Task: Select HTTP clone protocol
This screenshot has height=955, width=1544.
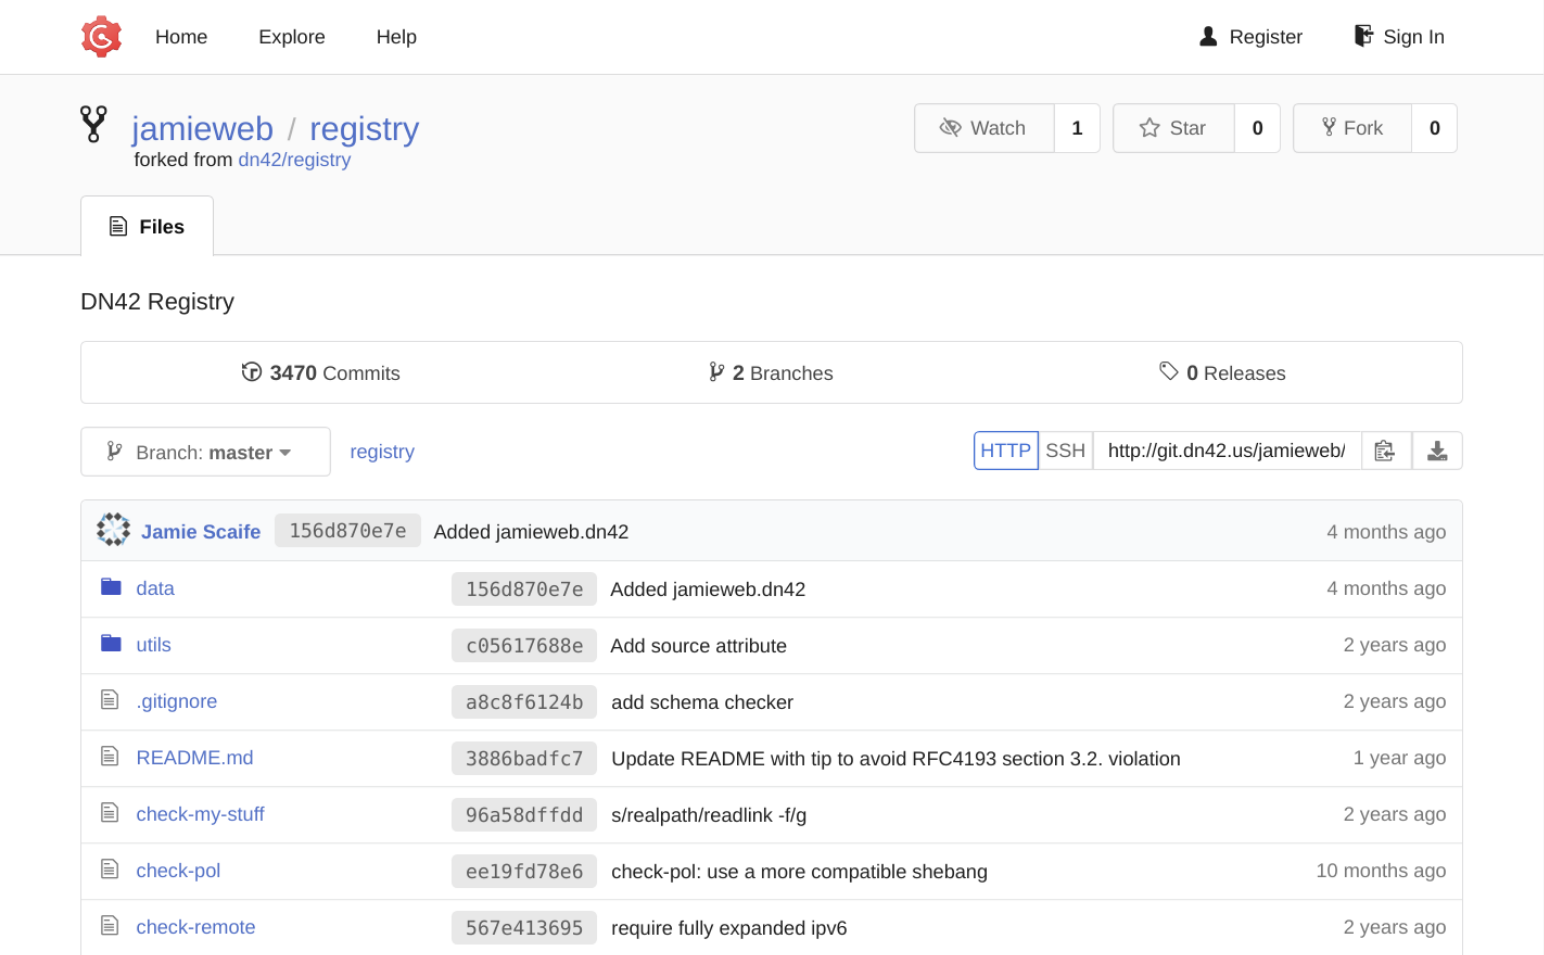Action: pos(1006,451)
